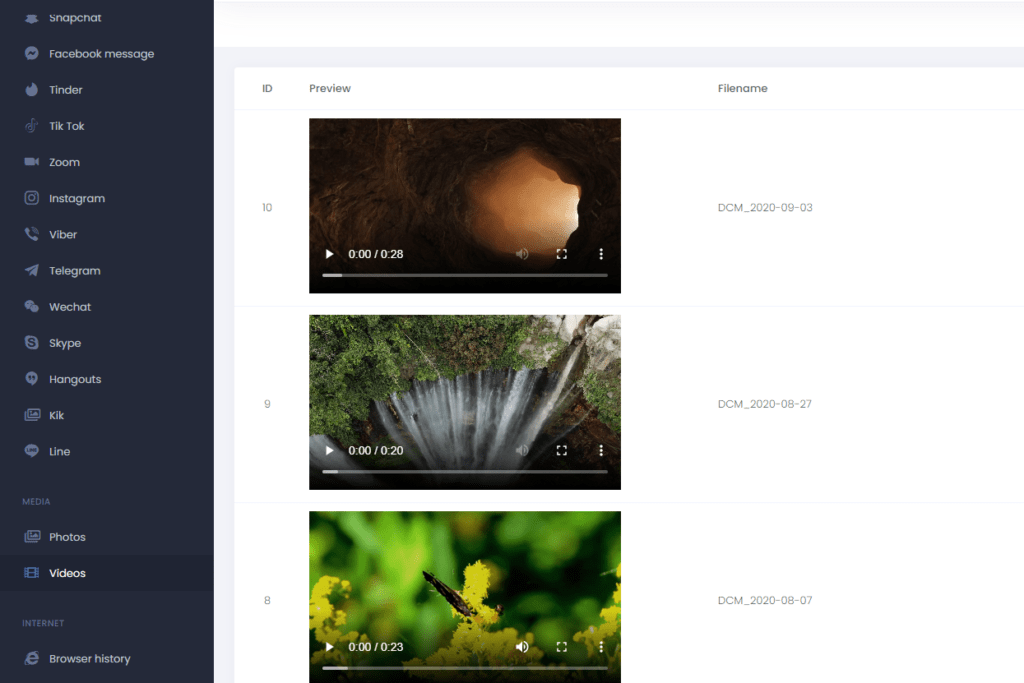The image size is (1024, 683).
Task: Enter fullscreen on the butterfly video
Action: 562,647
